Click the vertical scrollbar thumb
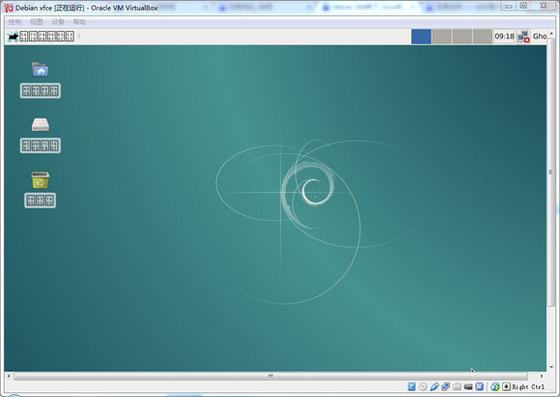This screenshot has width=560, height=397. tap(550, 172)
